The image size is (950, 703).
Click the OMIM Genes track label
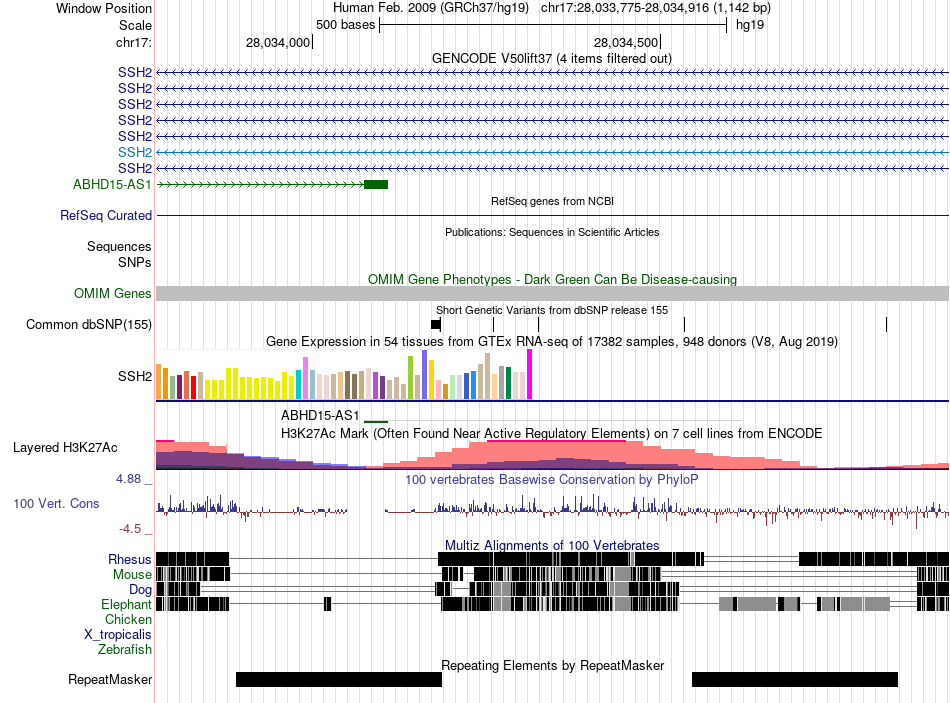pyautogui.click(x=112, y=293)
